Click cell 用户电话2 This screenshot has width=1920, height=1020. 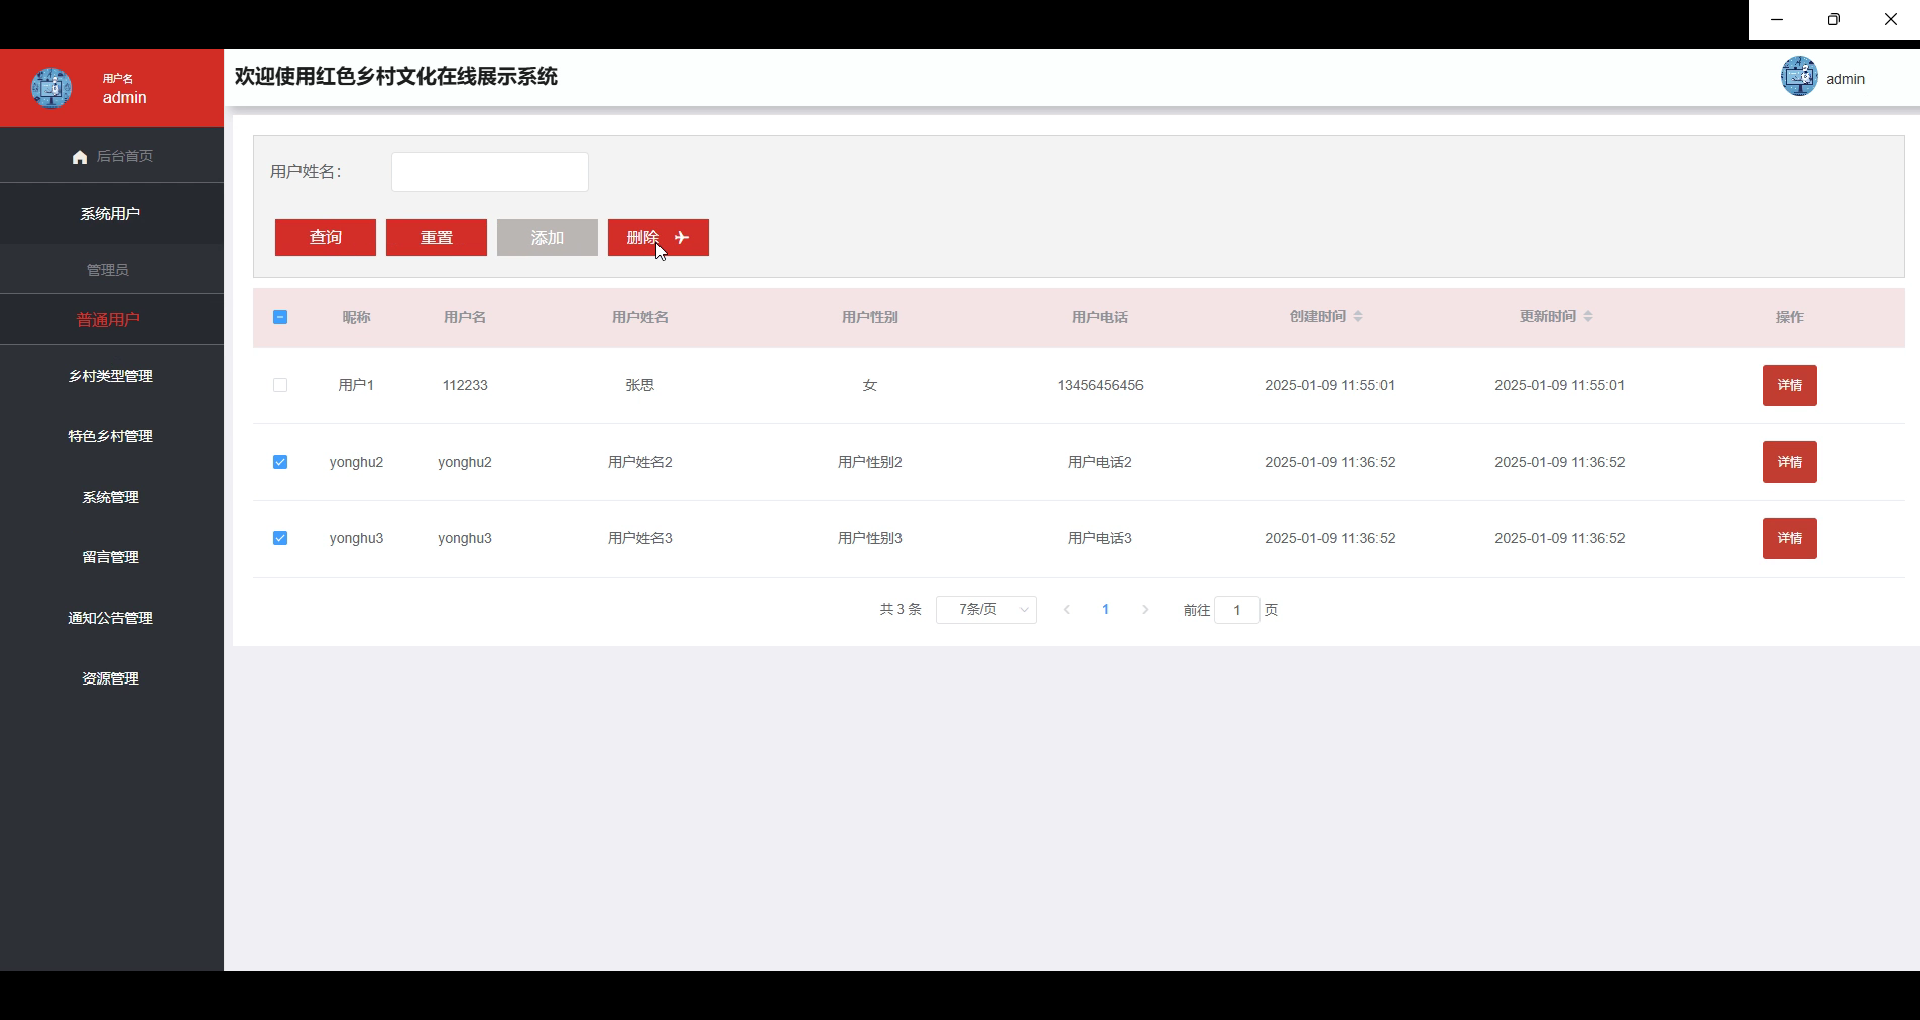coord(1100,462)
